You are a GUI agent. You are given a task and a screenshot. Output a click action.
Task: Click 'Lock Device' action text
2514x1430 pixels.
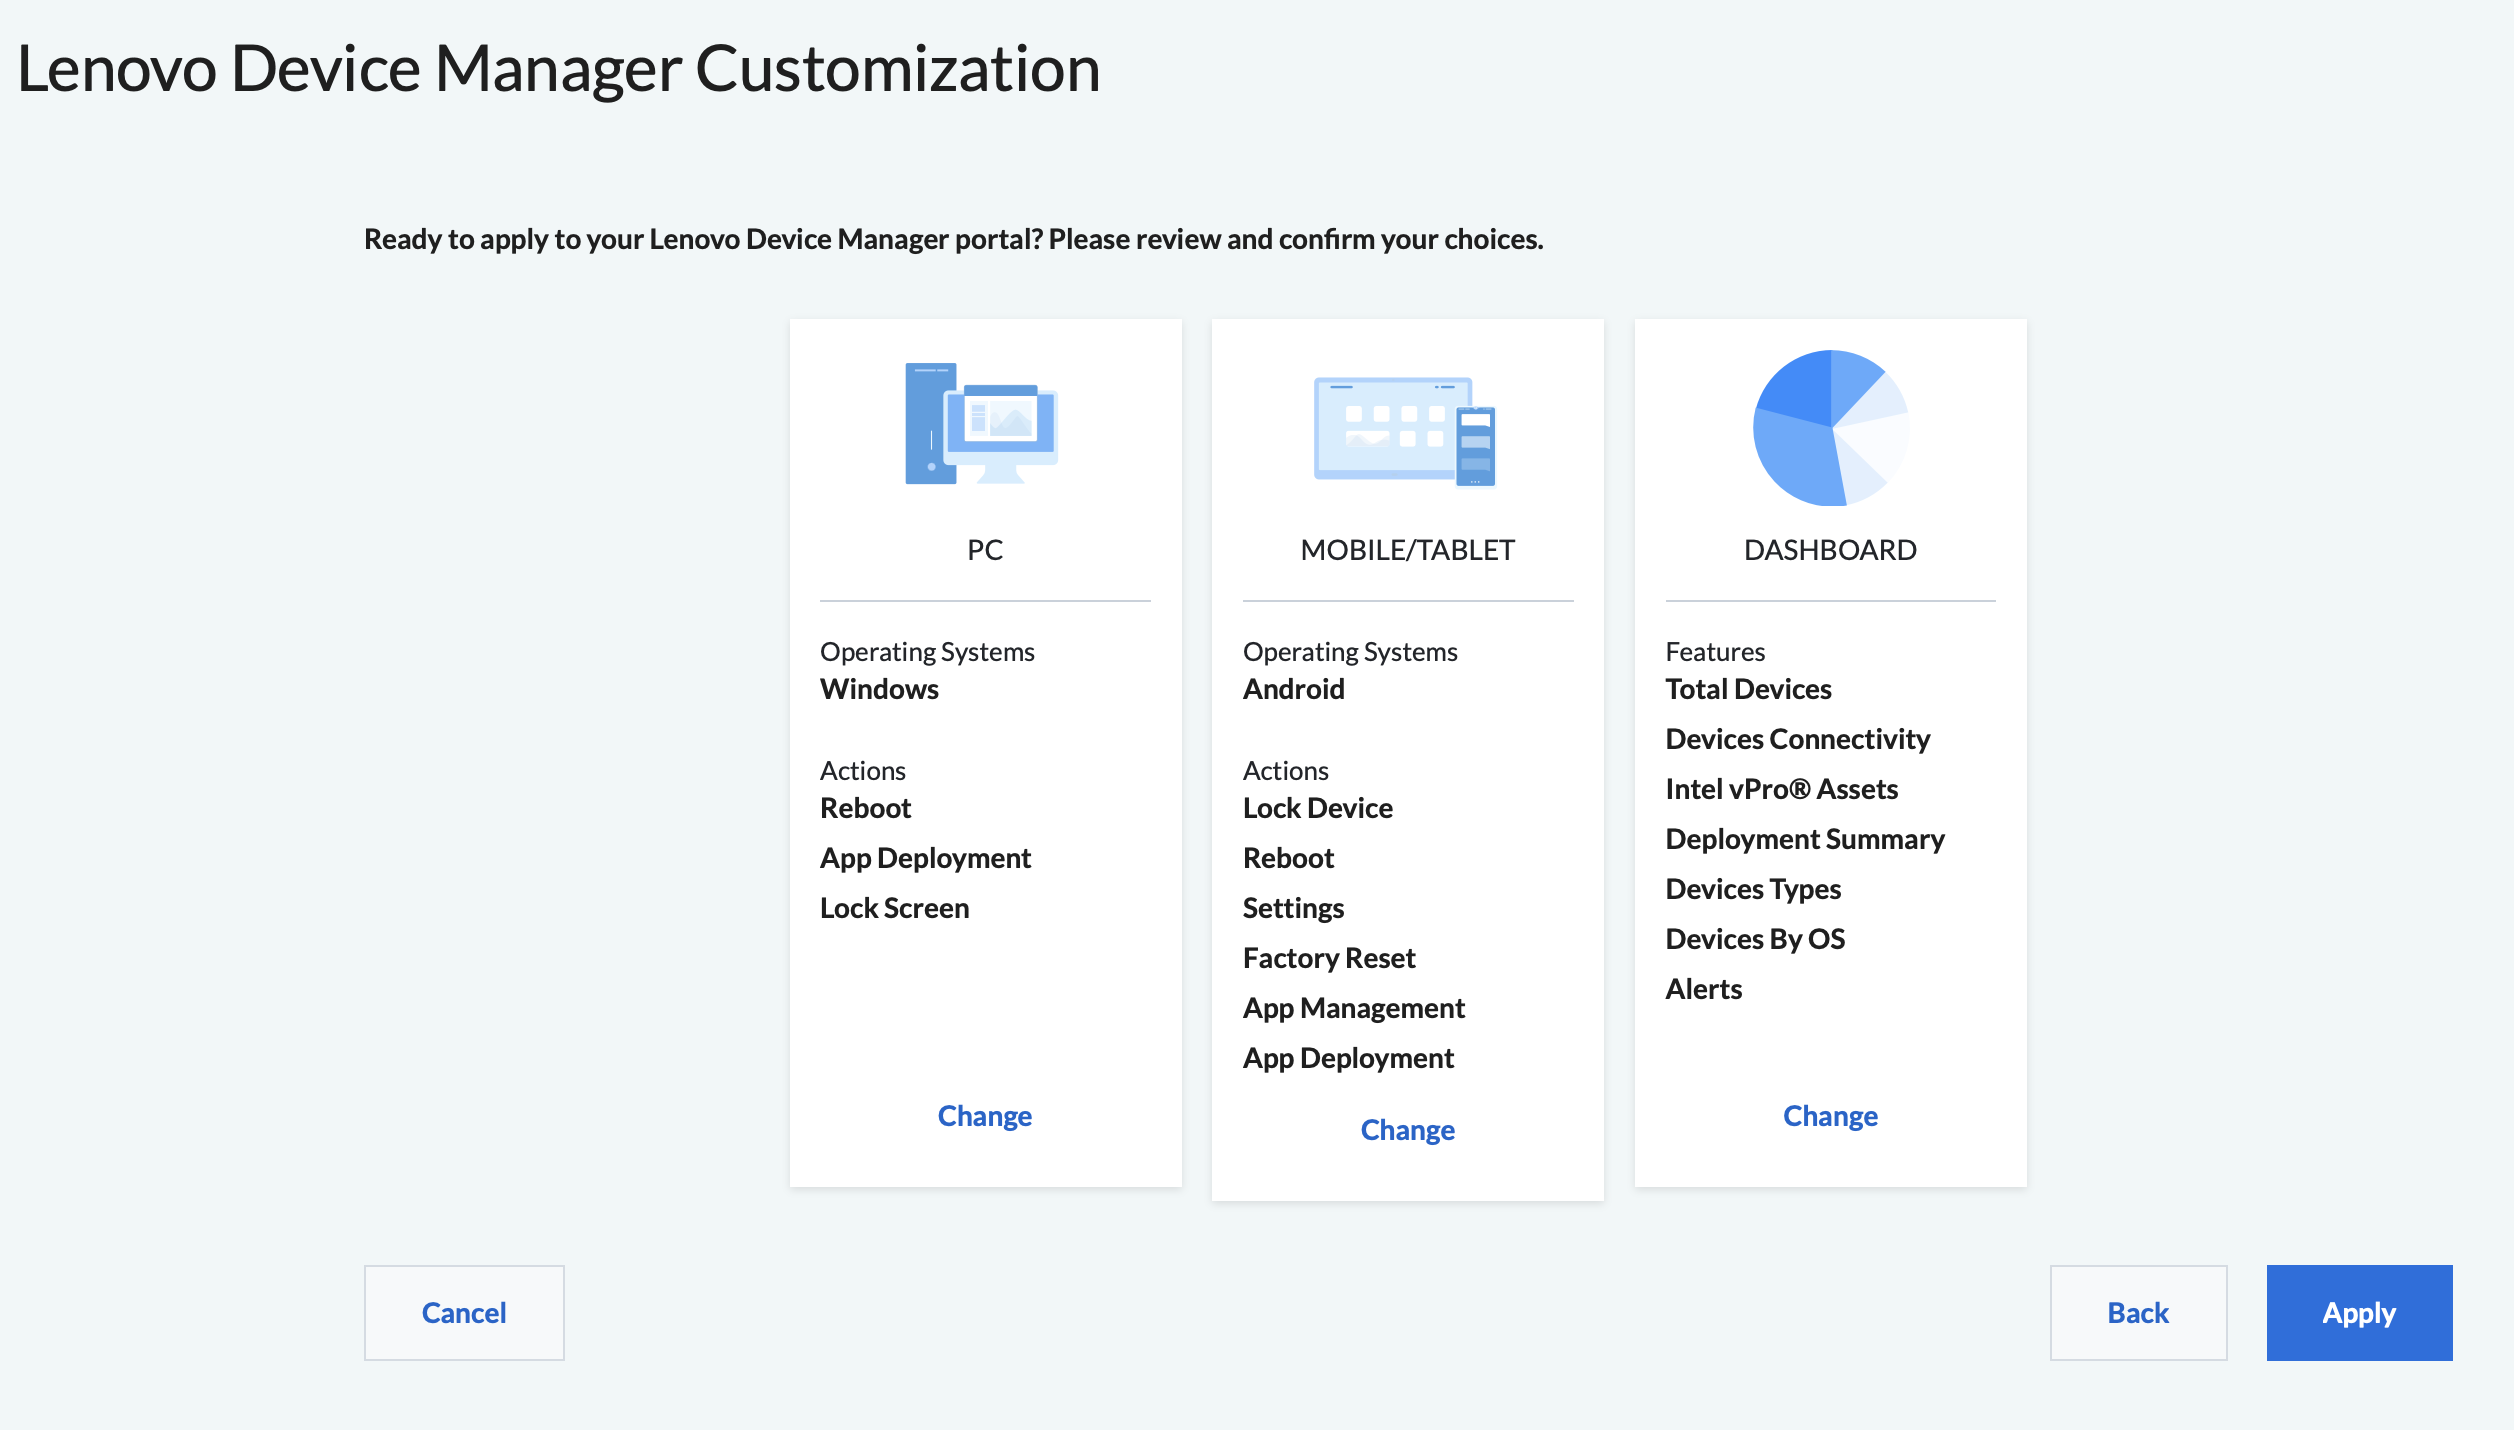tap(1317, 808)
